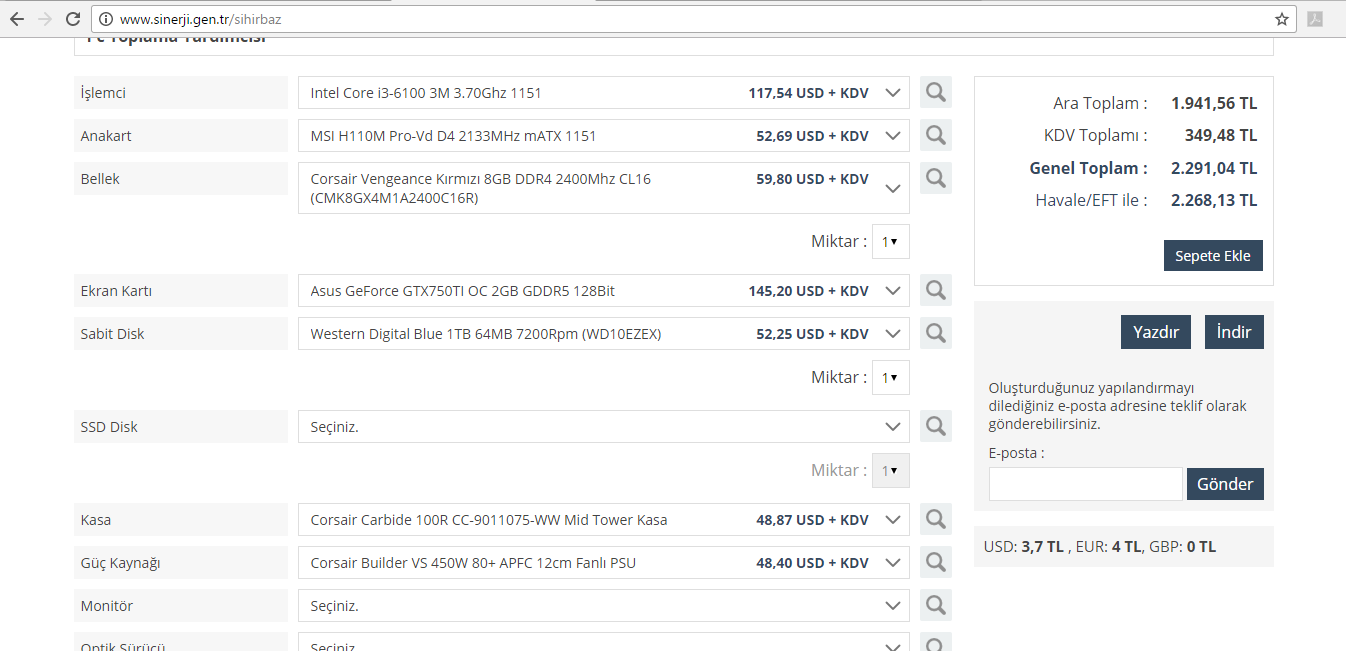Image resolution: width=1346 pixels, height=651 pixels.
Task: Open the İşlemci dropdown showing Intel Core i3-6100
Action: pos(604,93)
